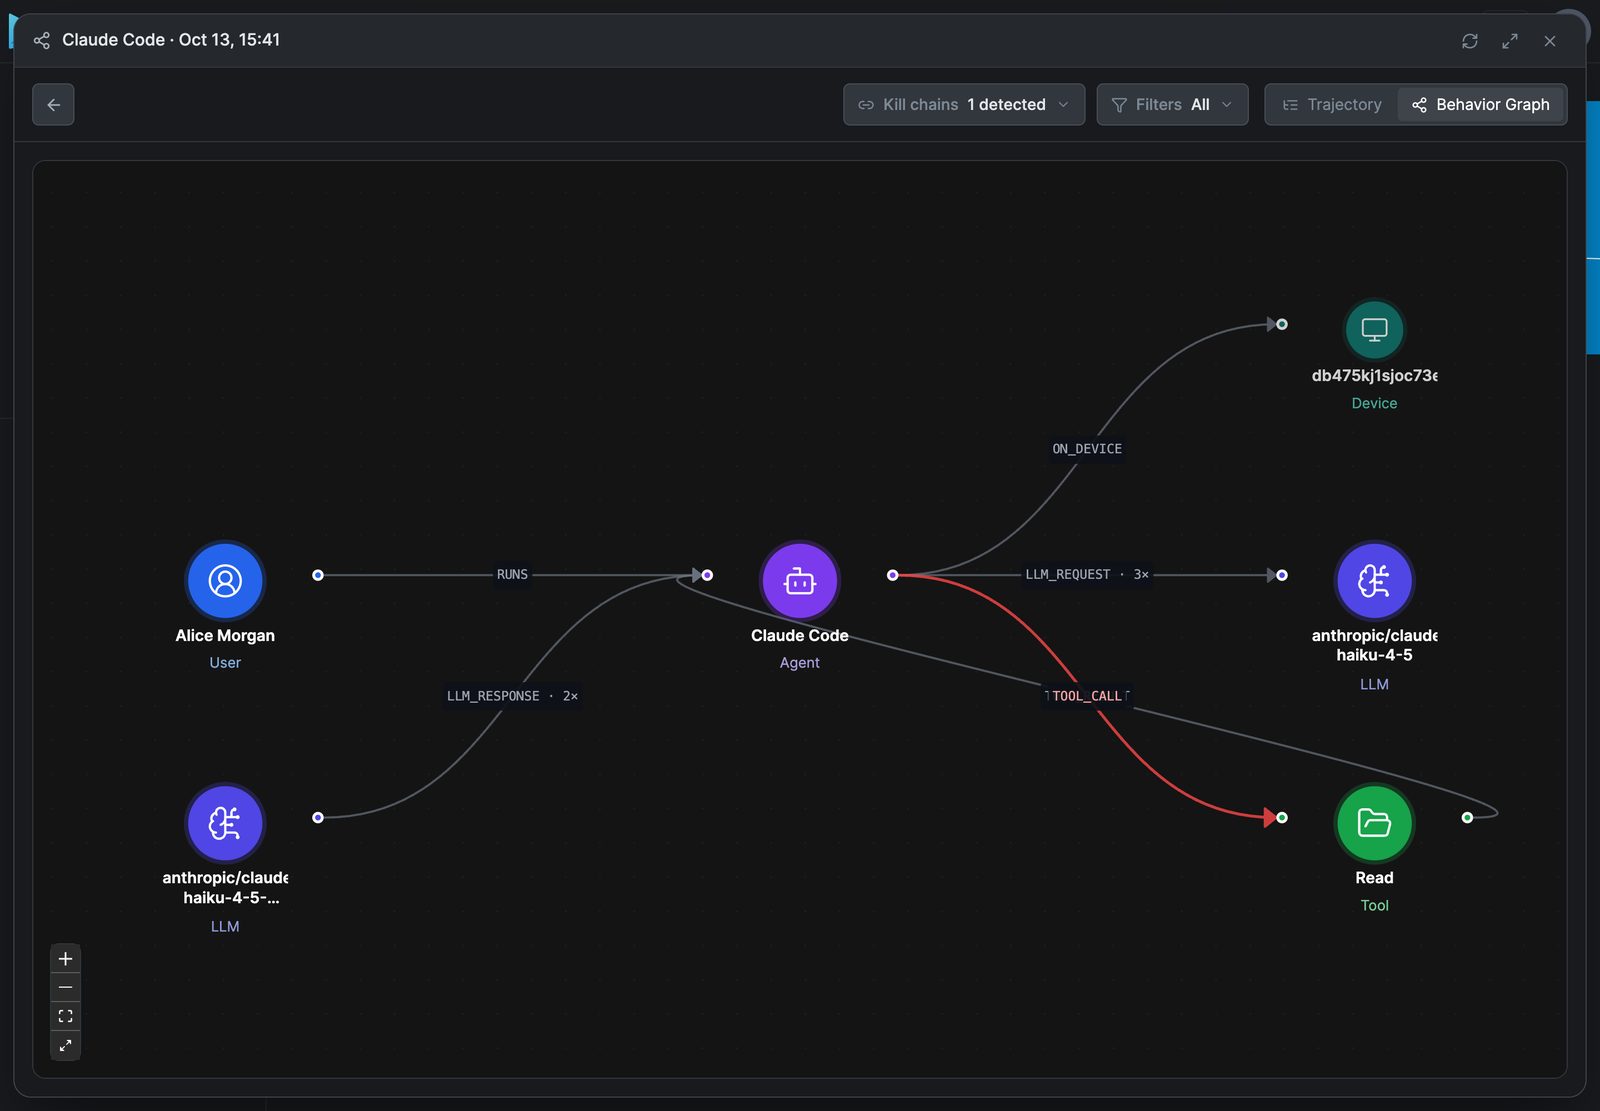This screenshot has width=1600, height=1111.
Task: Zoom out the graph with minus button
Action: coord(65,988)
